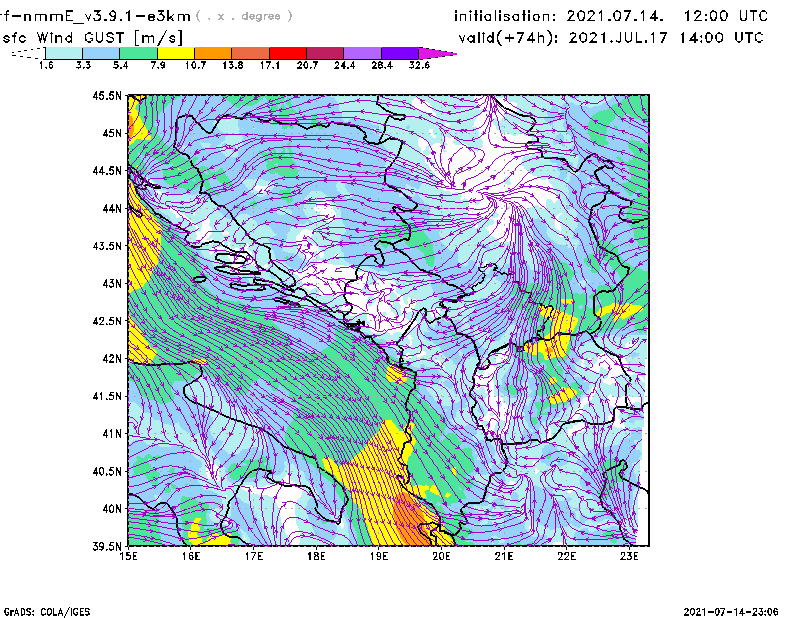Click the 40N latitude label

pyautogui.click(x=112, y=508)
